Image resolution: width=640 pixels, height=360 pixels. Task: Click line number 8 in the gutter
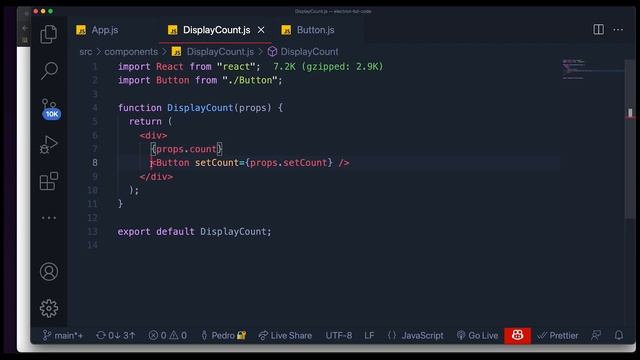tap(95, 162)
